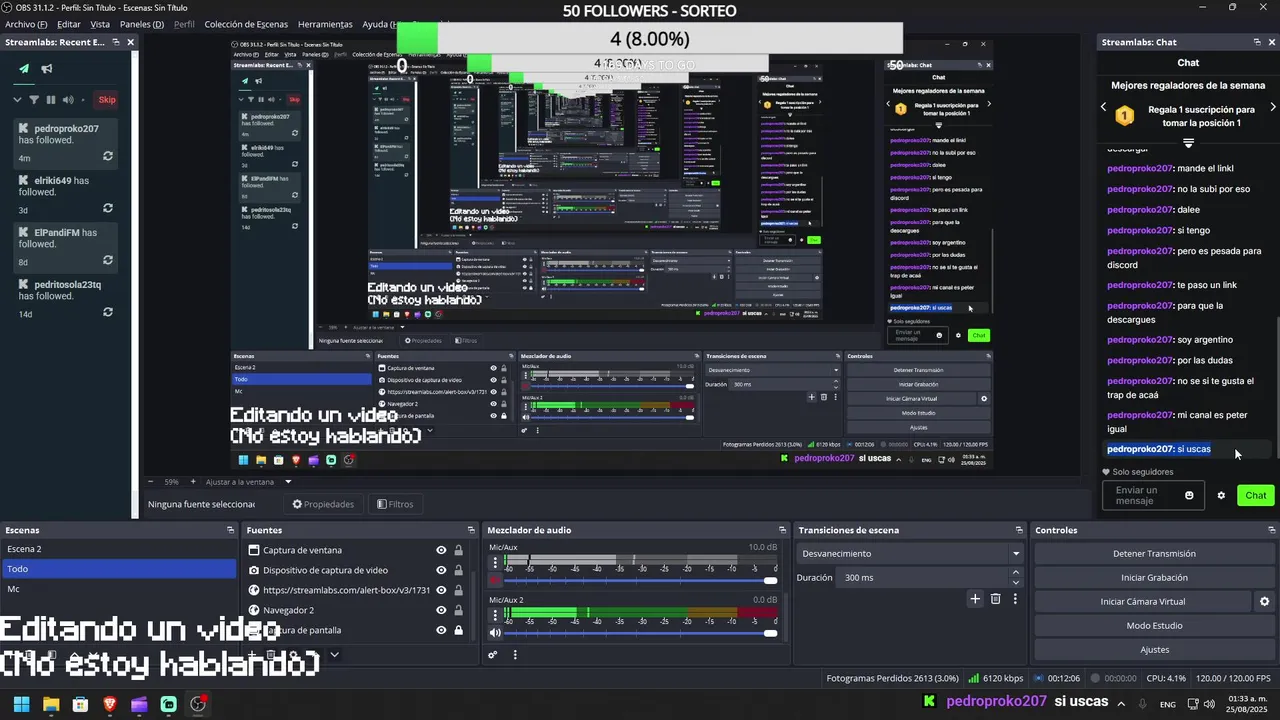Open the Vista menu
The width and height of the screenshot is (1280, 720).
[x=100, y=24]
